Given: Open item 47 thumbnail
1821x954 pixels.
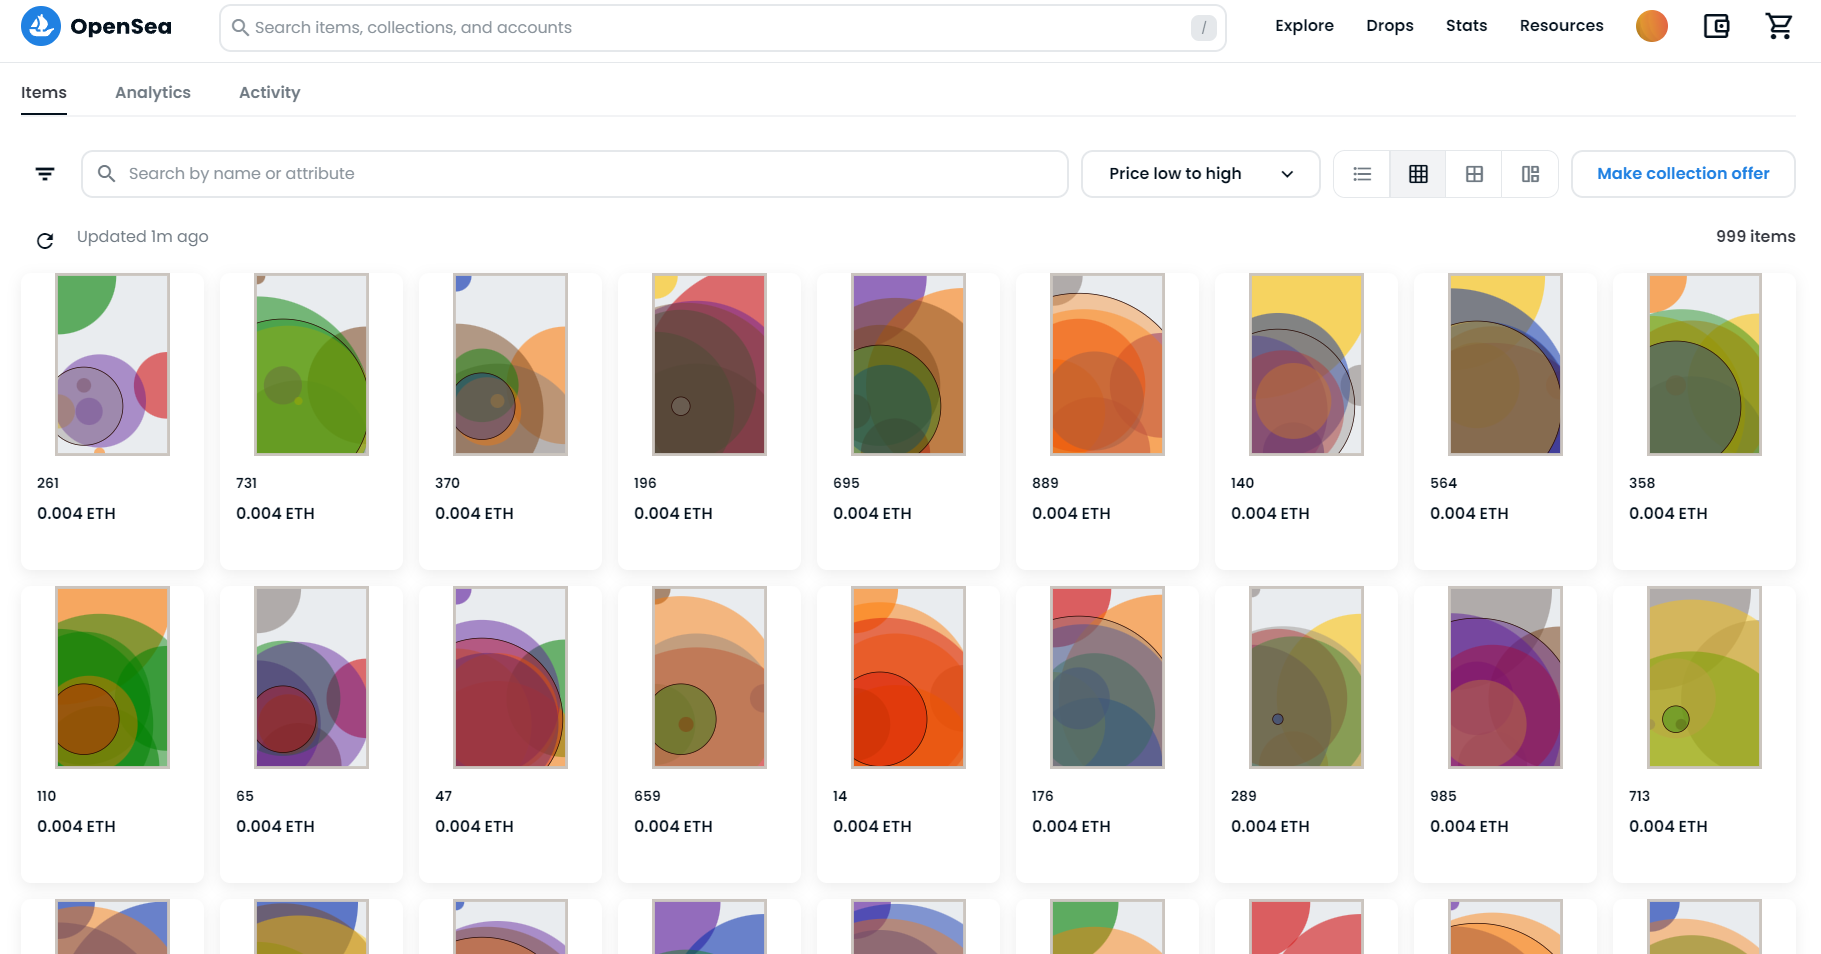Looking at the screenshot, I should pyautogui.click(x=510, y=678).
